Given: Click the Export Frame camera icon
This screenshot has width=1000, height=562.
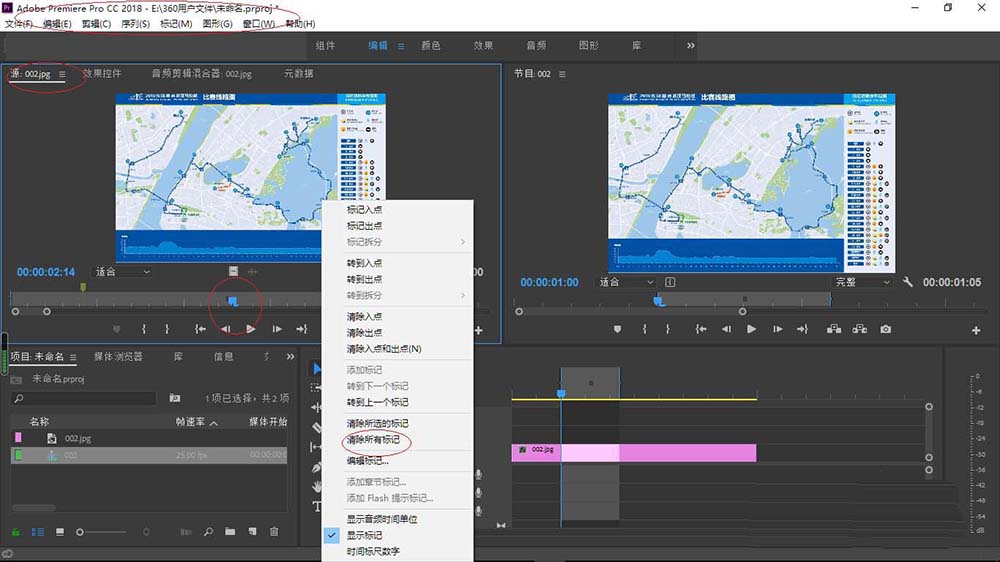Looking at the screenshot, I should tap(885, 329).
